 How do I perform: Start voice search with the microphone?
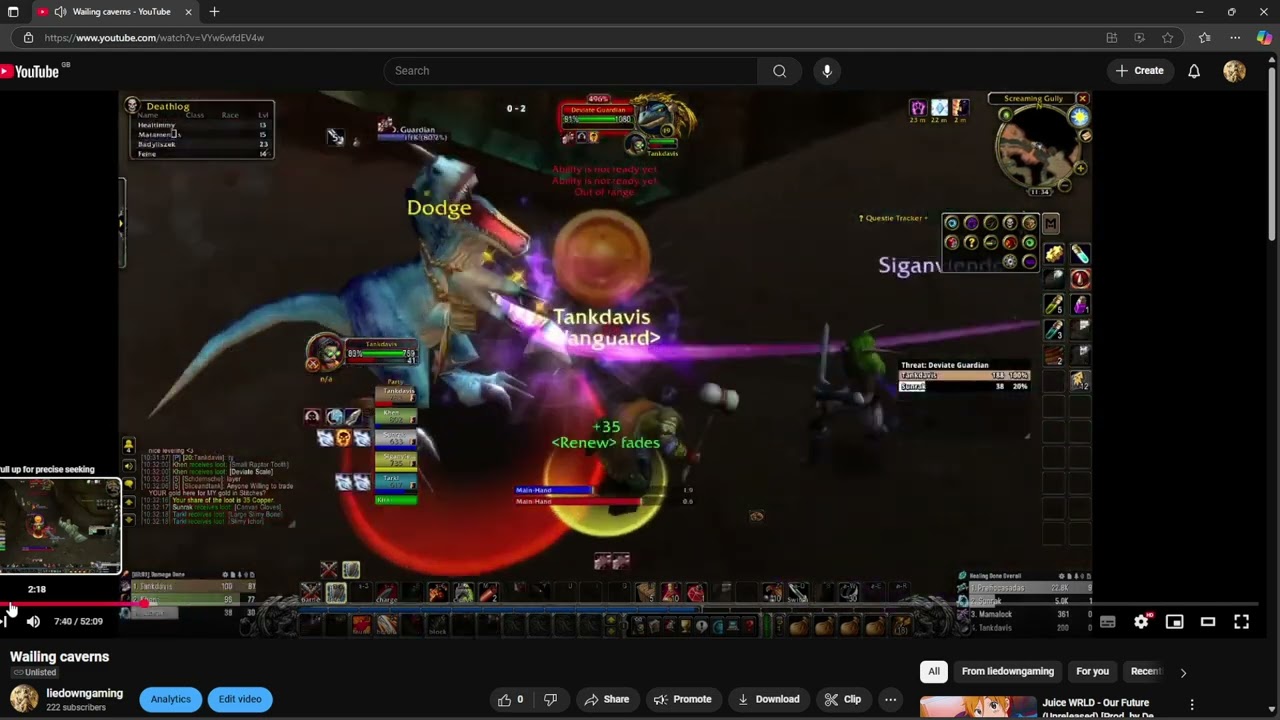827,71
